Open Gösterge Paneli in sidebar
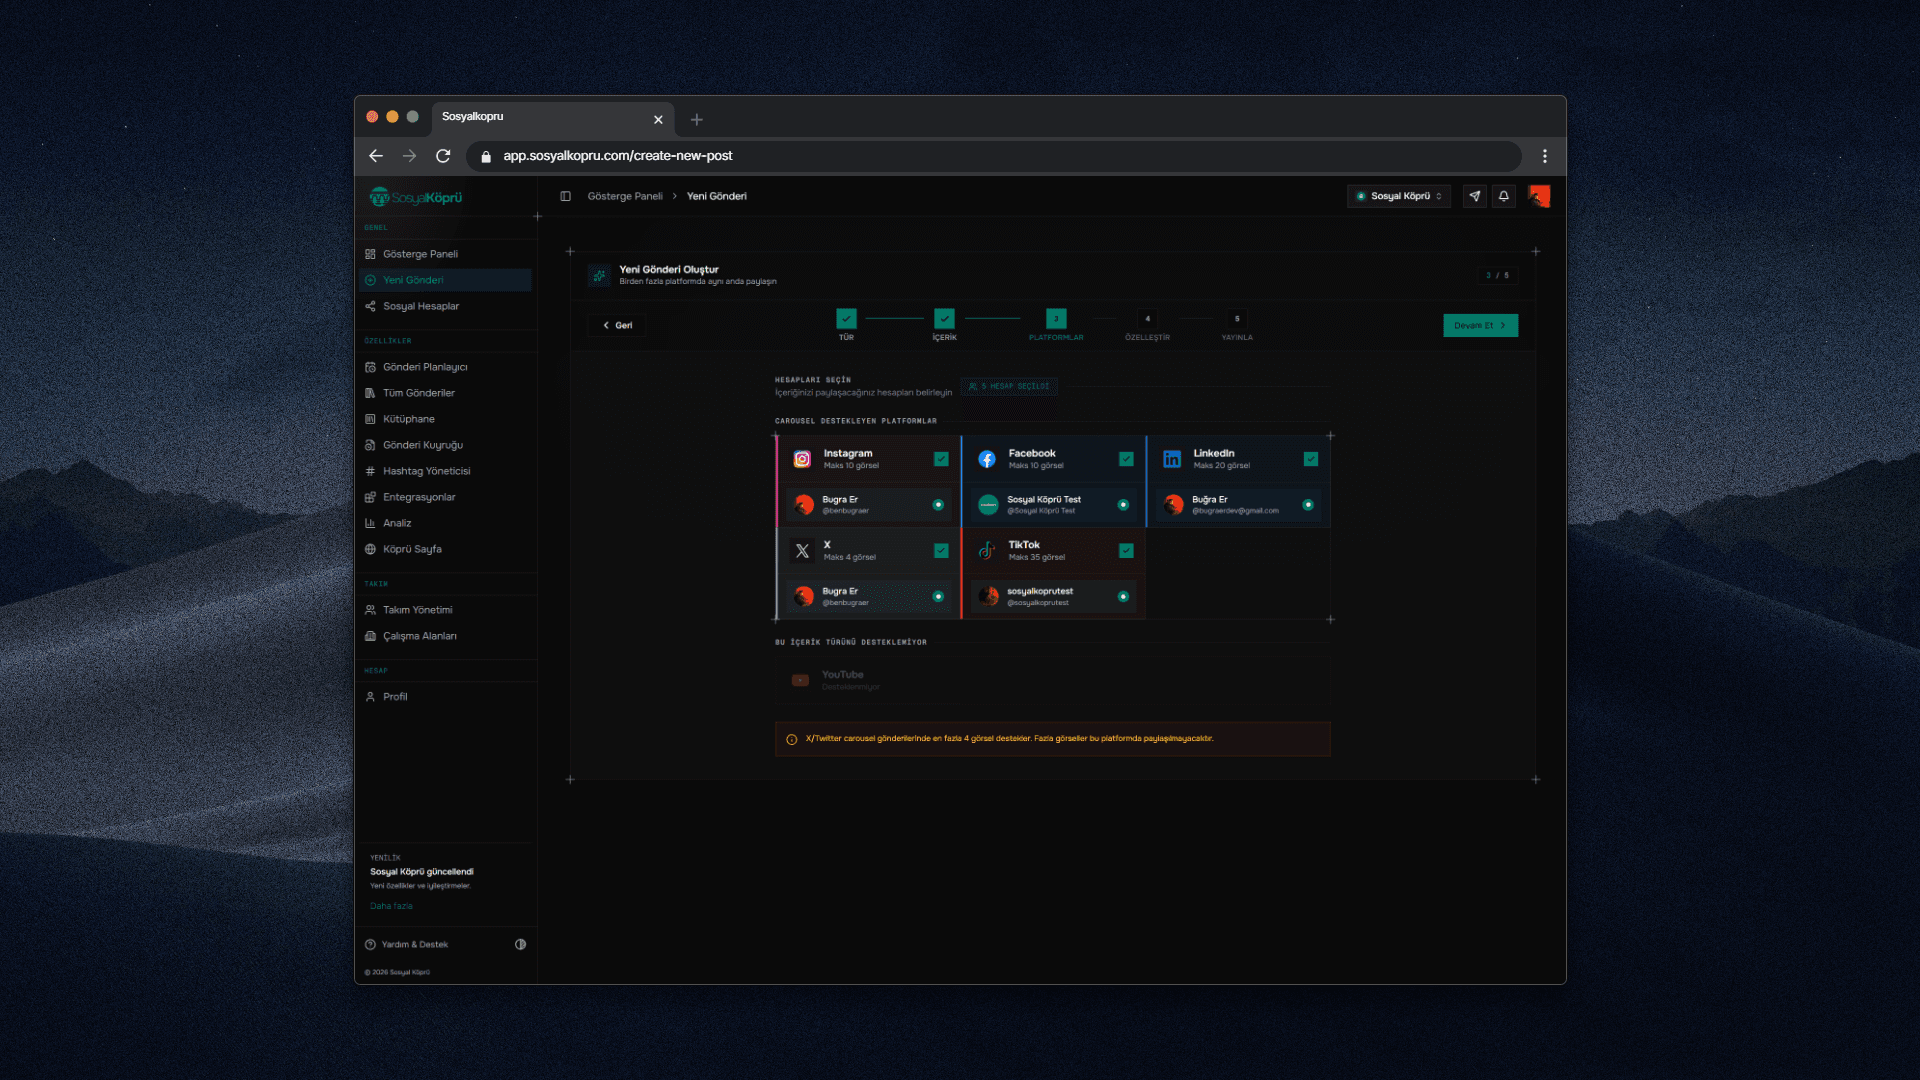Screen dimensions: 1920x1080 point(445,254)
